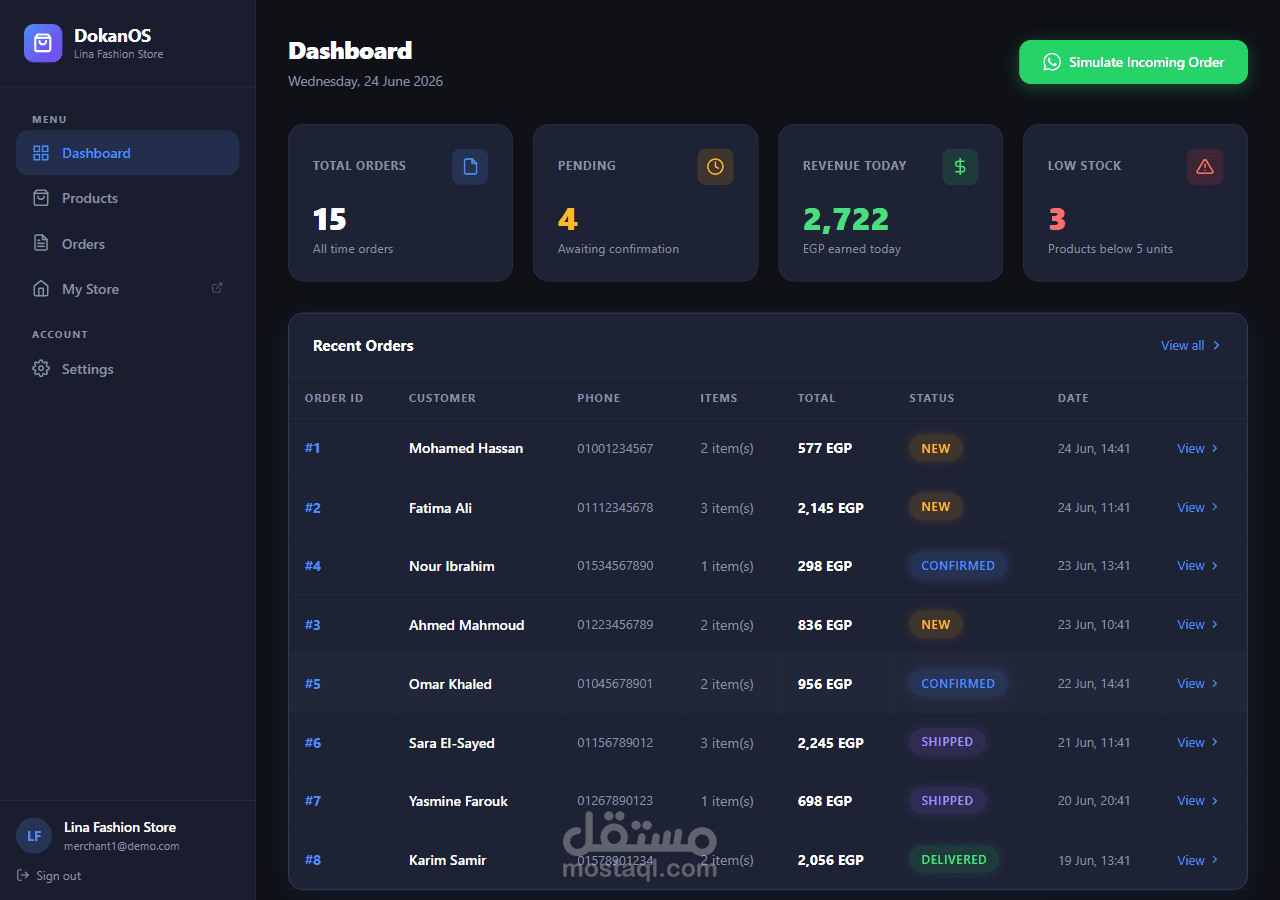
Task: Click the Low Stock count 3
Action: click(x=1057, y=219)
